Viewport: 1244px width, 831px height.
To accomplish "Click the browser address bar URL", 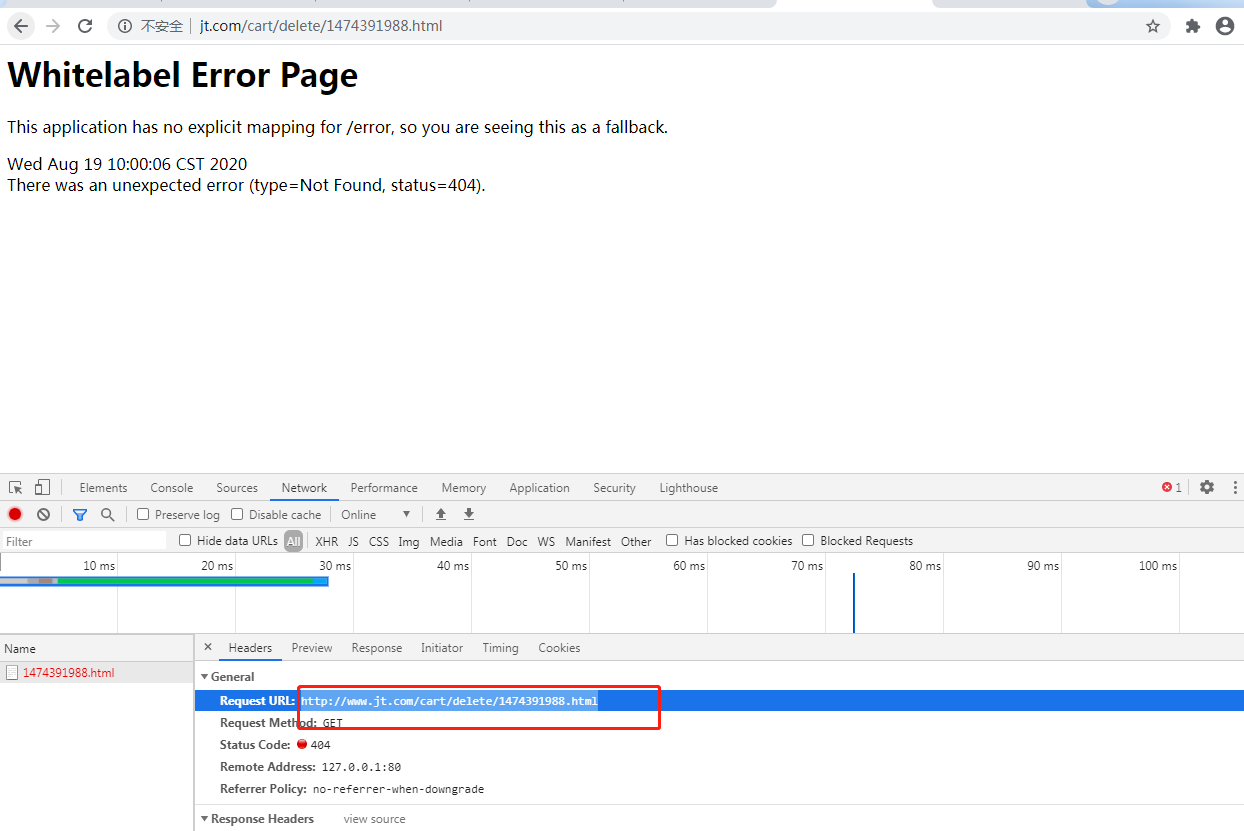I will pos(321,26).
